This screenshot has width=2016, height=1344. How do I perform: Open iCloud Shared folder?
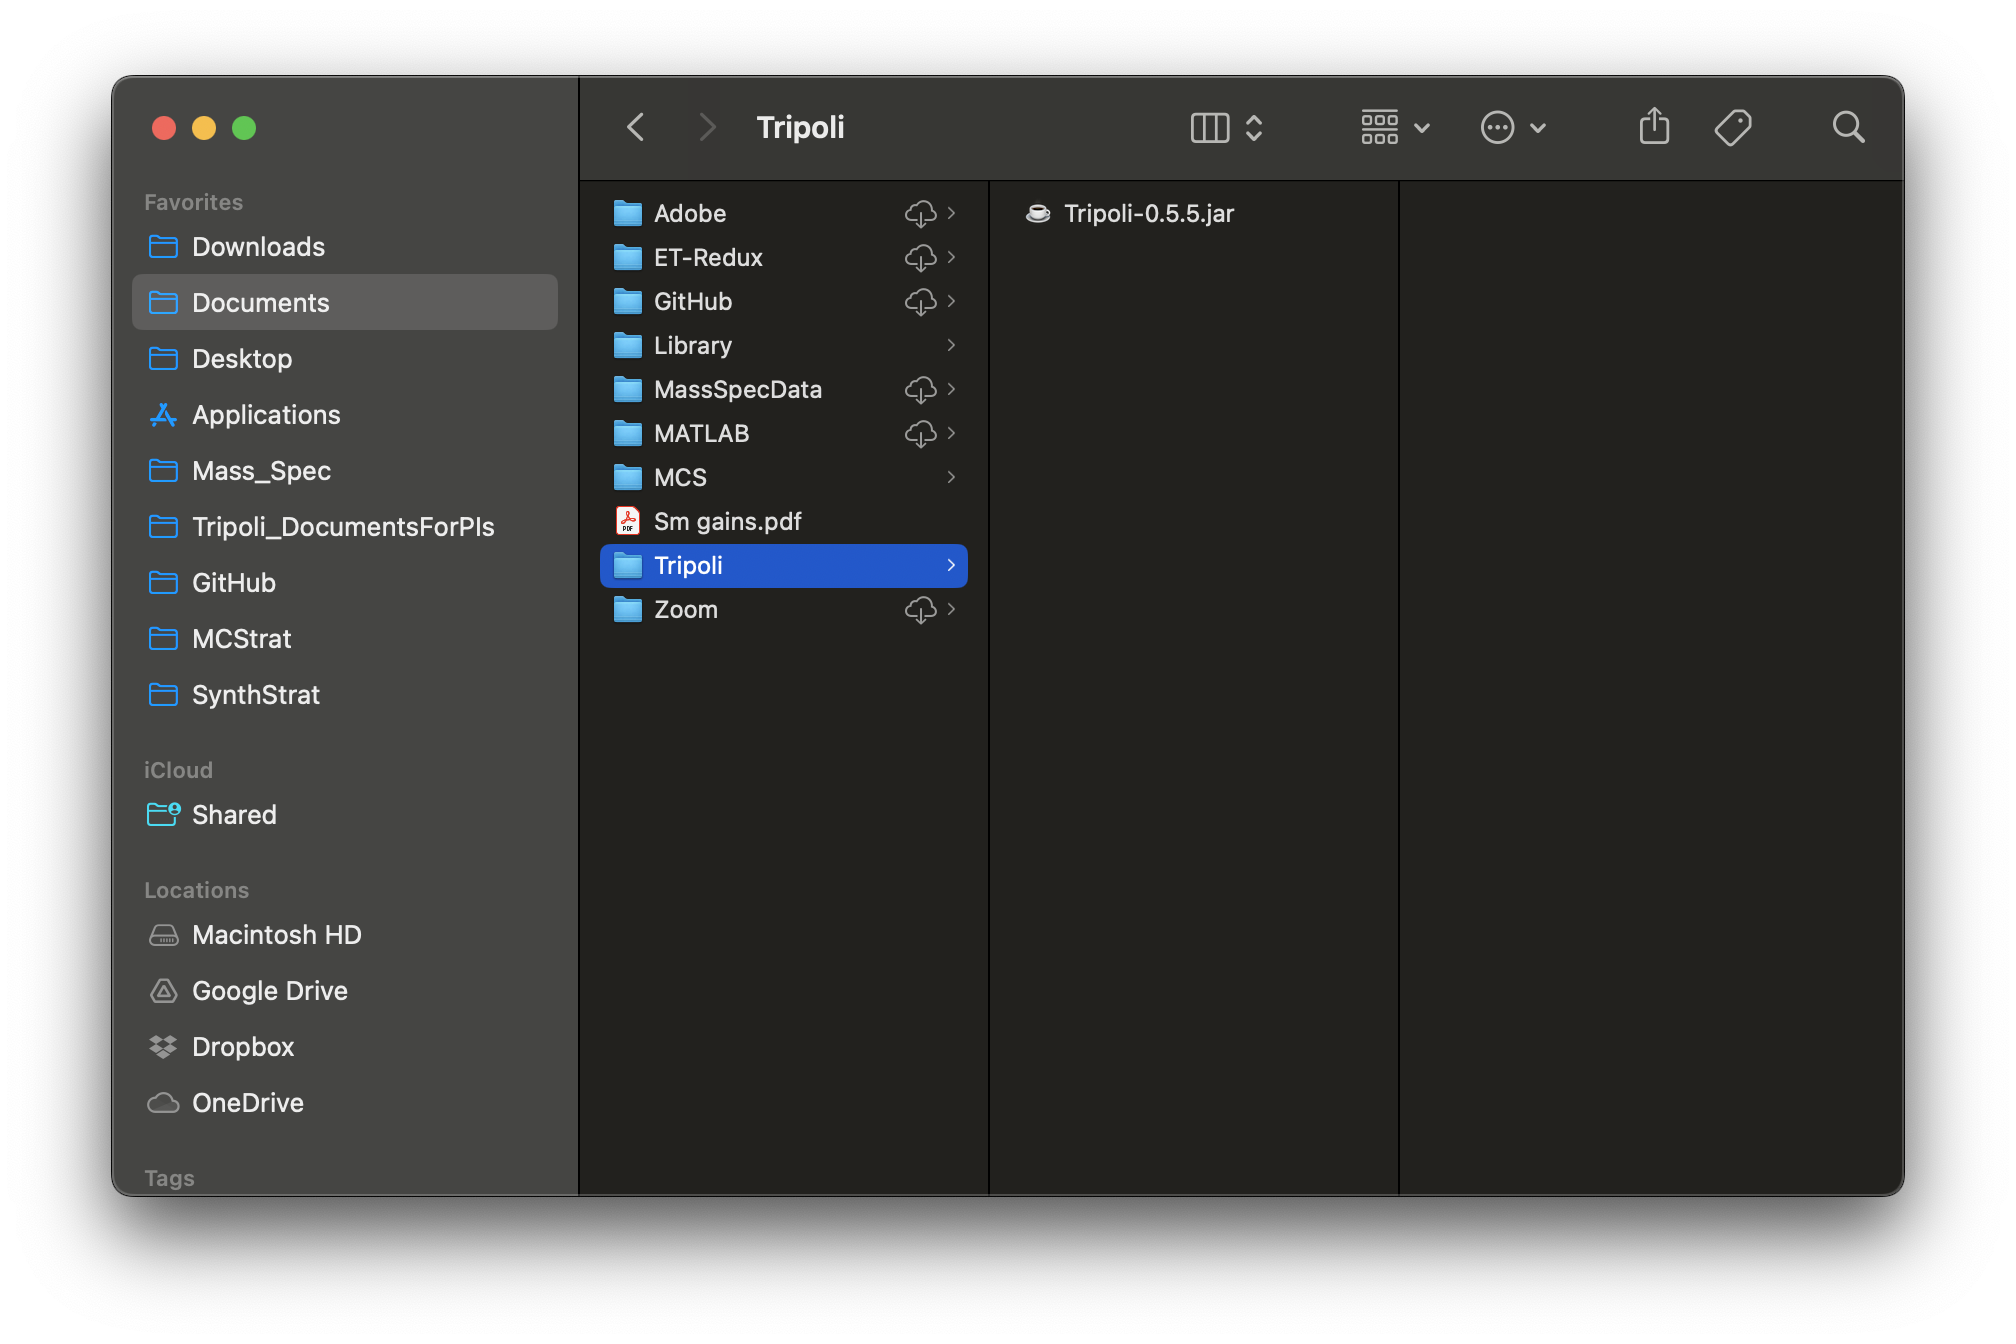[x=345, y=814]
